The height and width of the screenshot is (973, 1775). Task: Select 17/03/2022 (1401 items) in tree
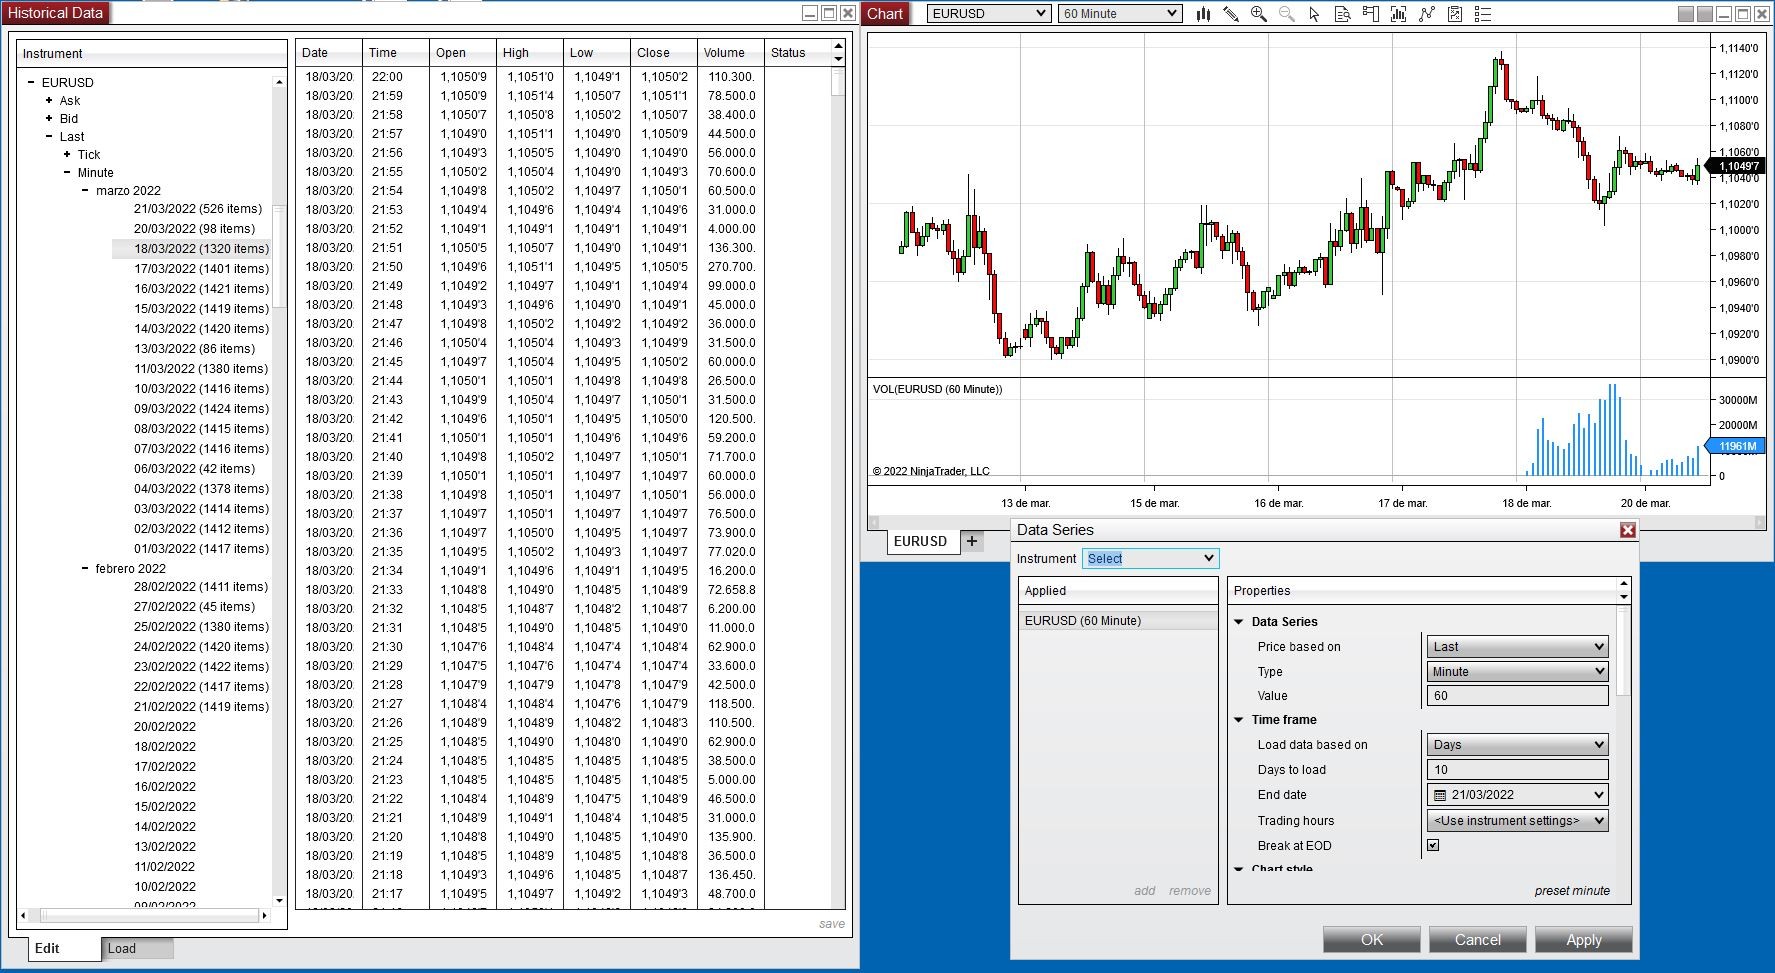(x=201, y=269)
